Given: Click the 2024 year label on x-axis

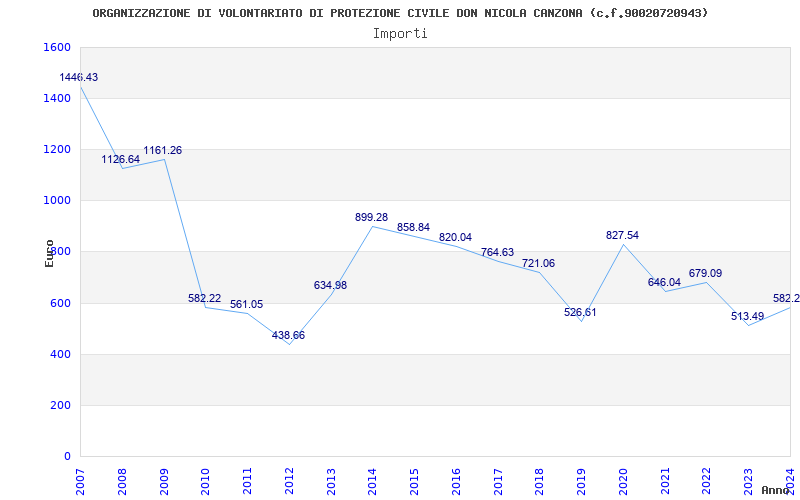Looking at the screenshot, I should click(x=790, y=480).
